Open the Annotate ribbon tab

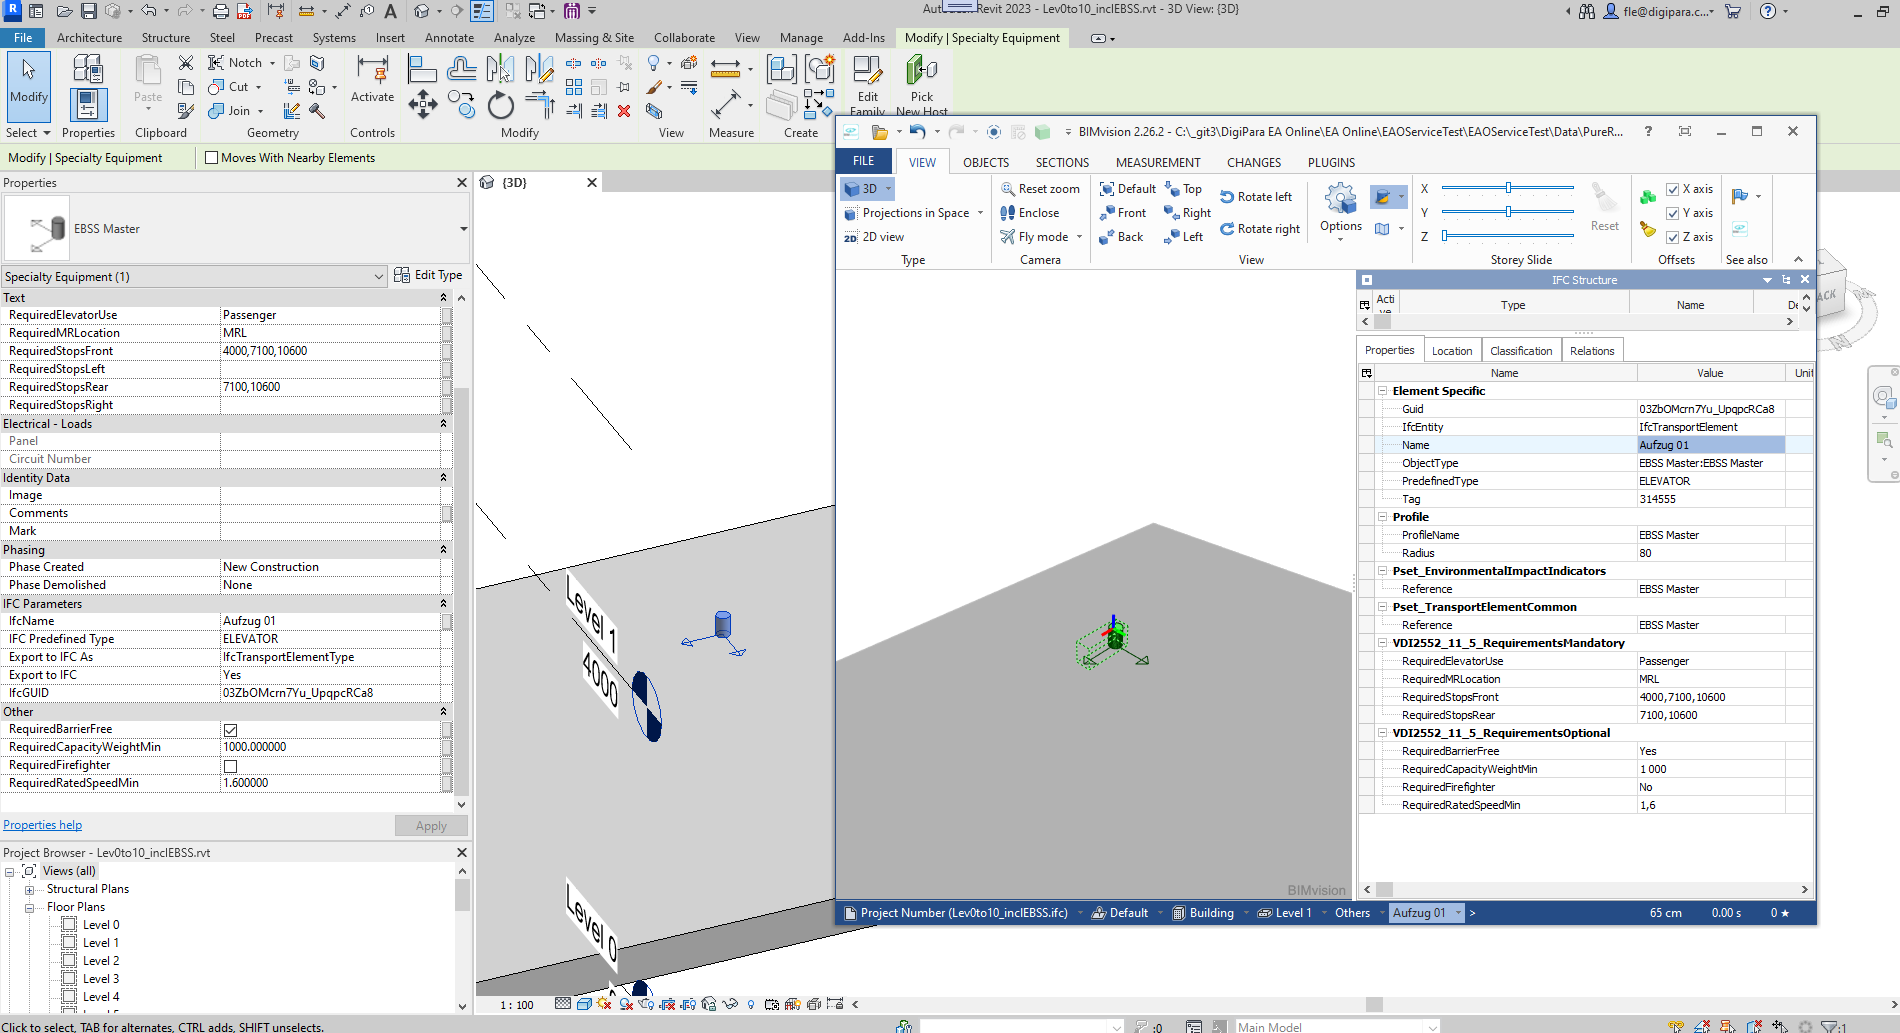[449, 37]
